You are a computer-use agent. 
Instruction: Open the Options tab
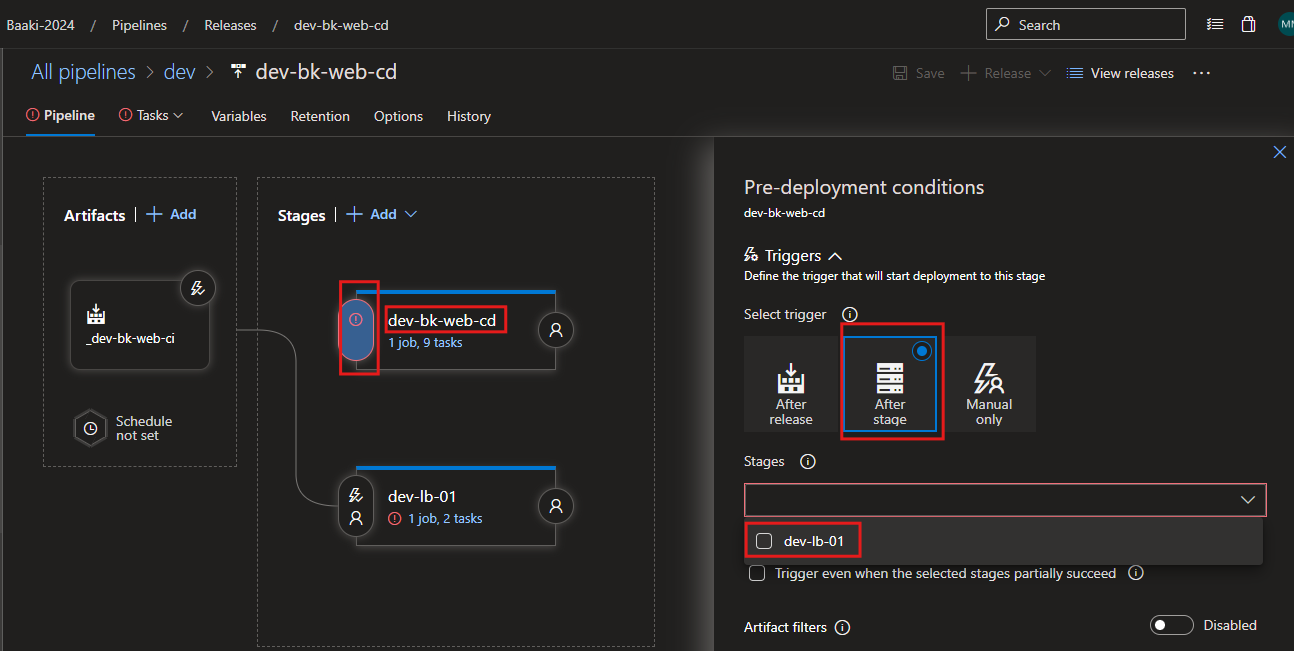[398, 116]
